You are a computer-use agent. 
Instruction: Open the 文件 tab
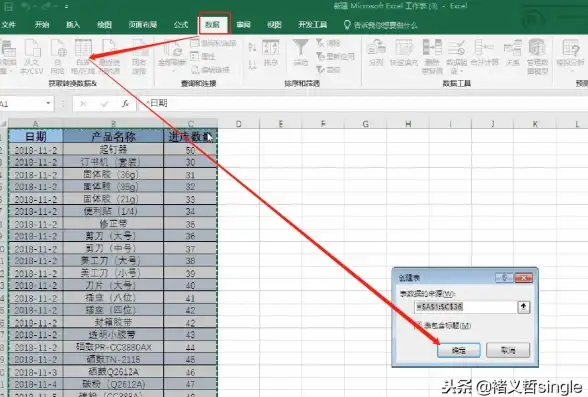(x=8, y=25)
